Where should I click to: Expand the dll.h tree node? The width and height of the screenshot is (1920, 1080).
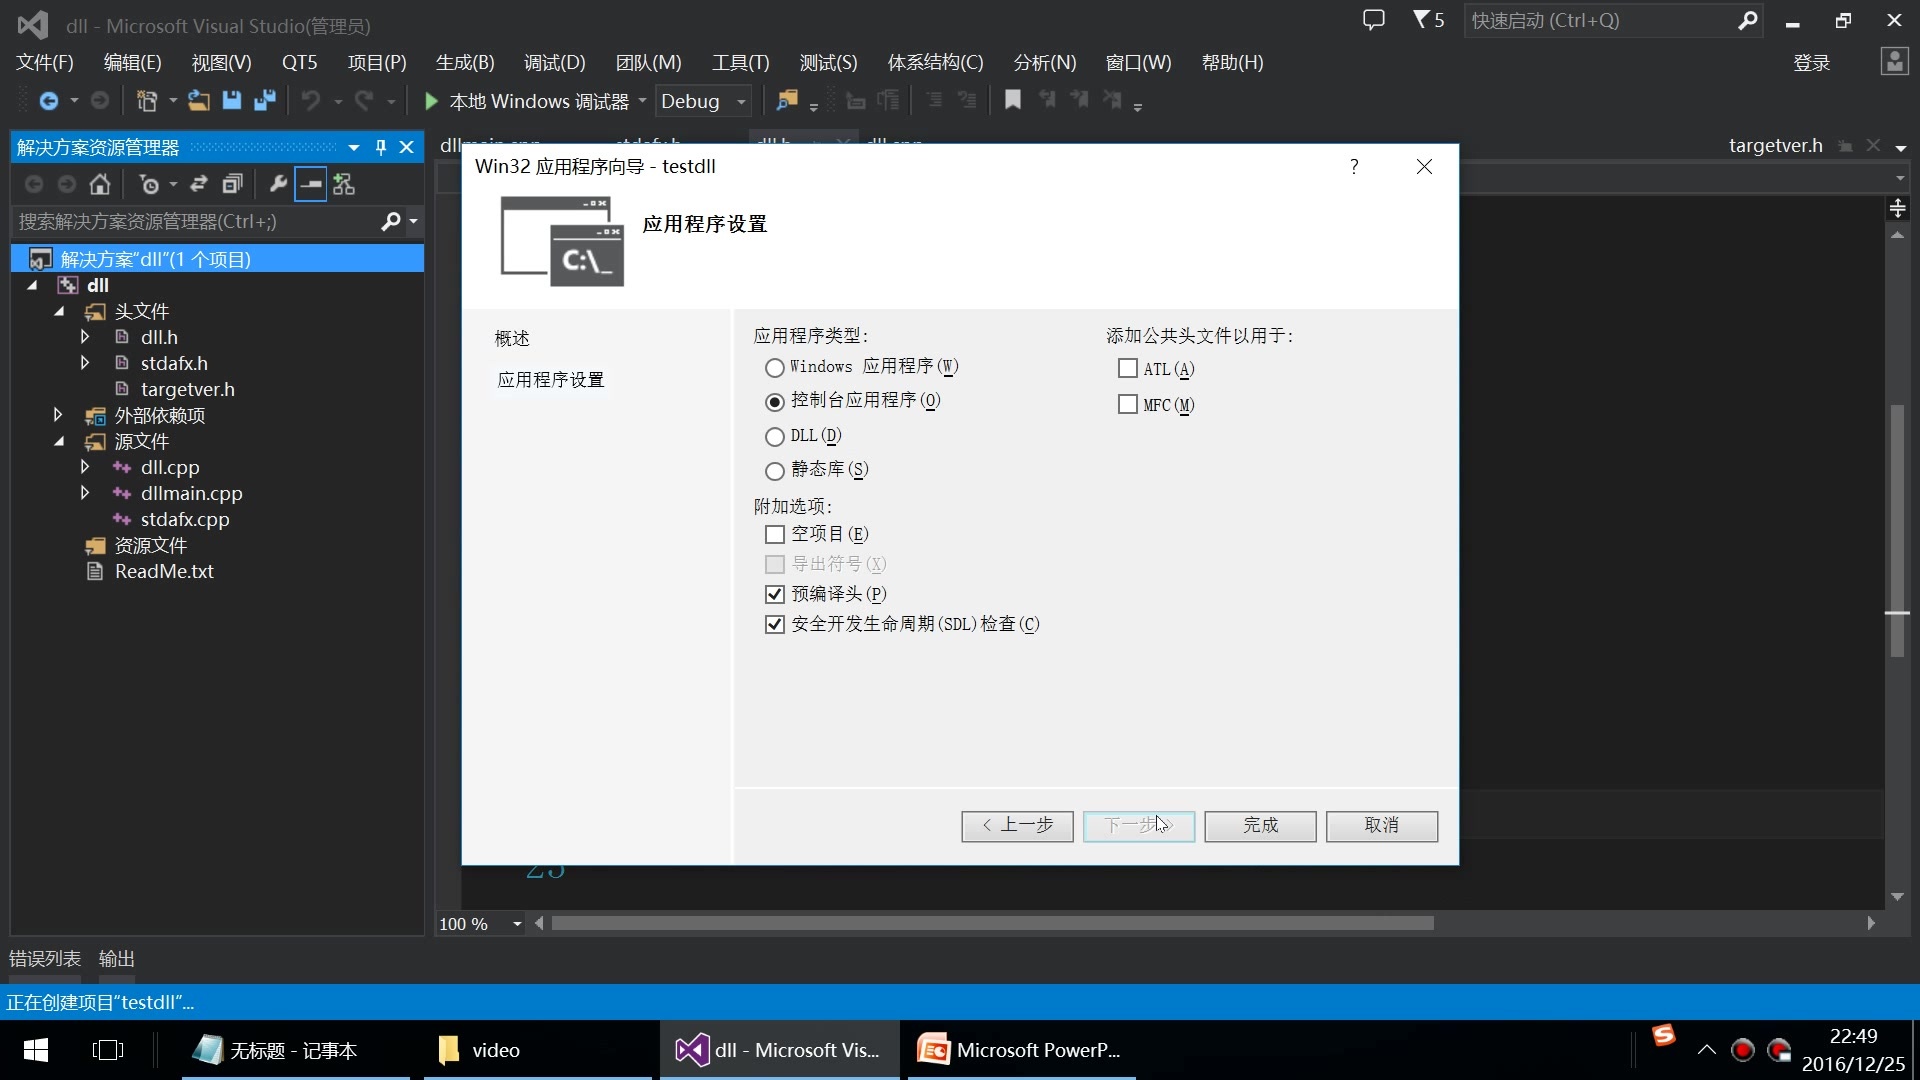tap(85, 337)
